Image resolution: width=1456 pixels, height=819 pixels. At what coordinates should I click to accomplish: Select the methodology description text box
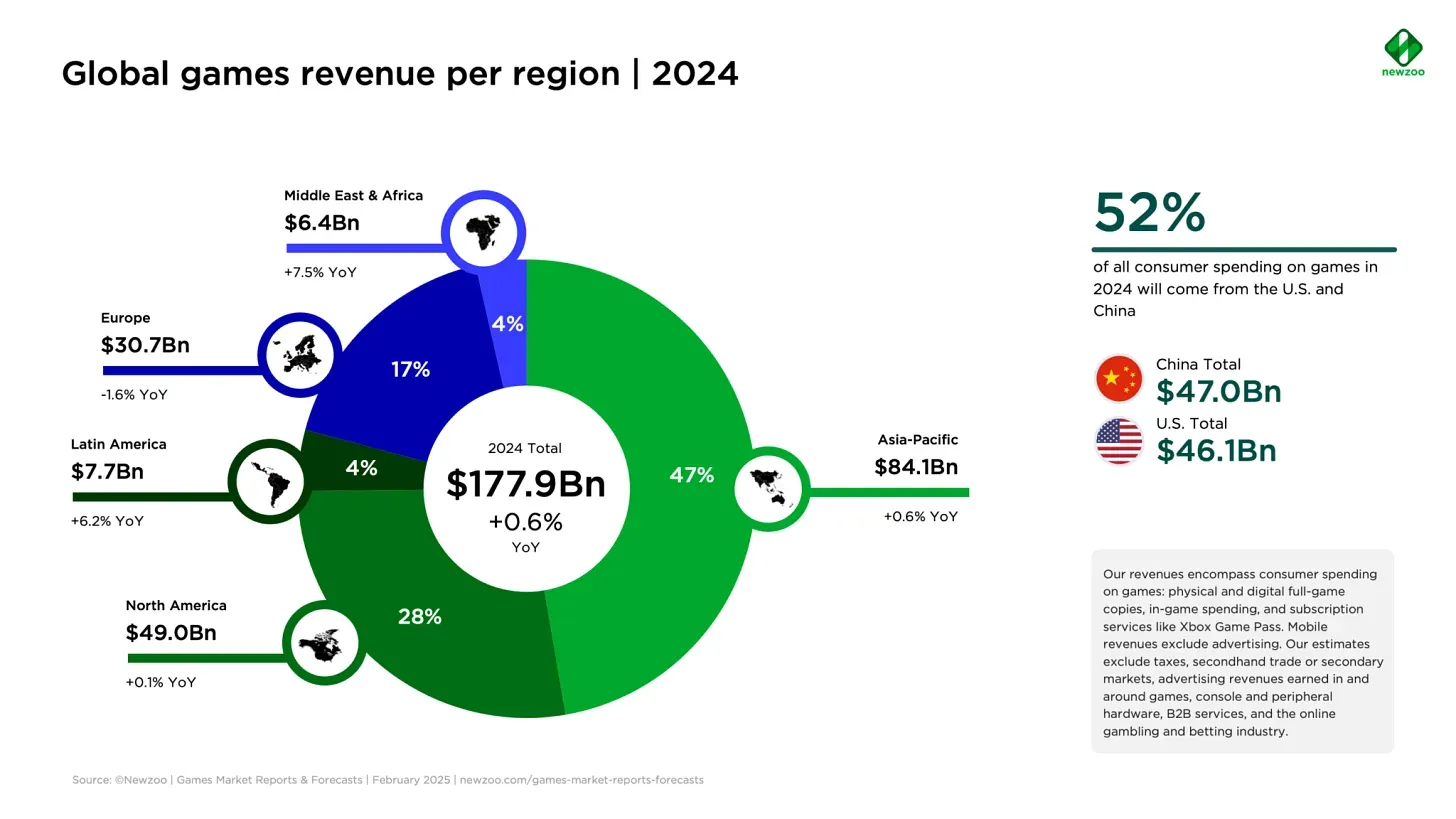click(x=1242, y=650)
